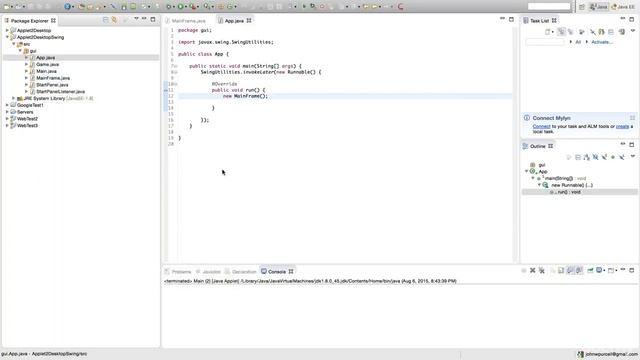Expand the Applet2Desktop project

7,30
